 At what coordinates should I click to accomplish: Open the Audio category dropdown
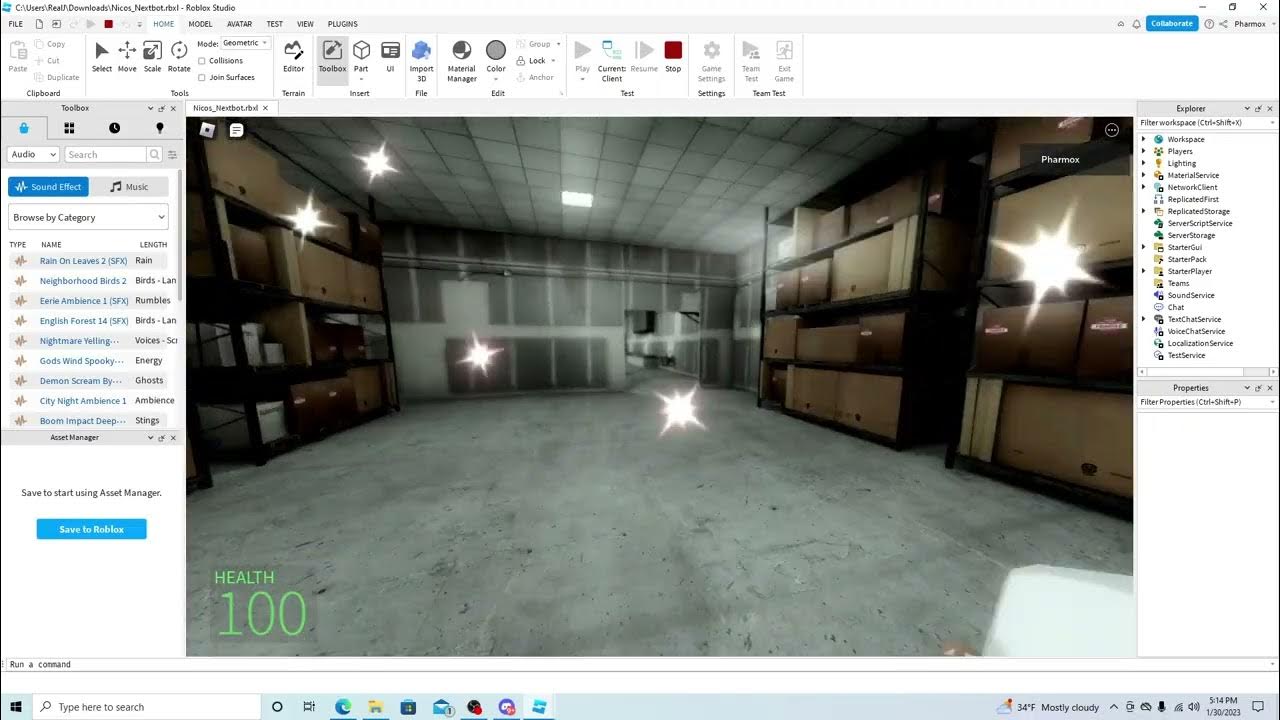click(33, 155)
